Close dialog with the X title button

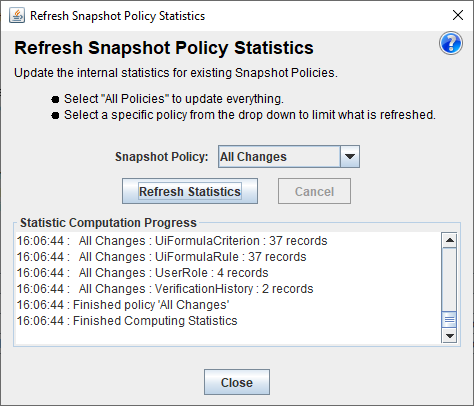tap(458, 15)
